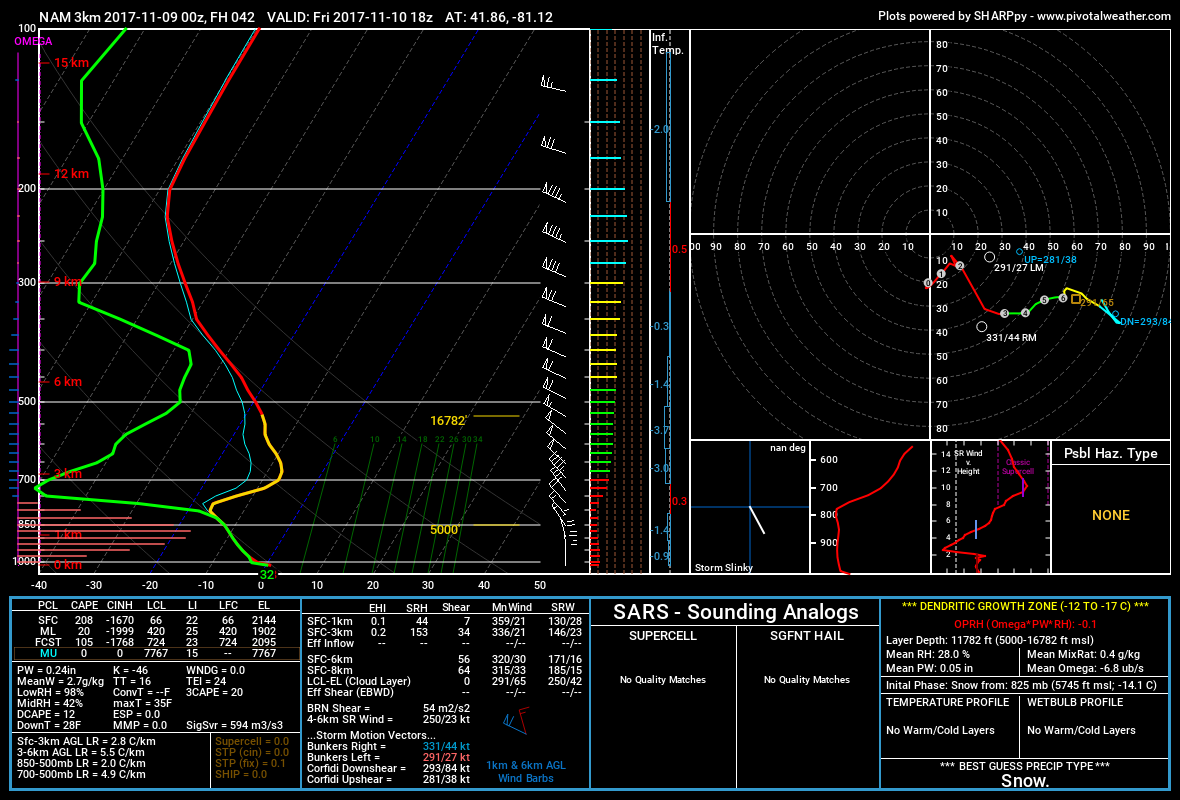Click the best guess precip type Snow.

[1025, 781]
